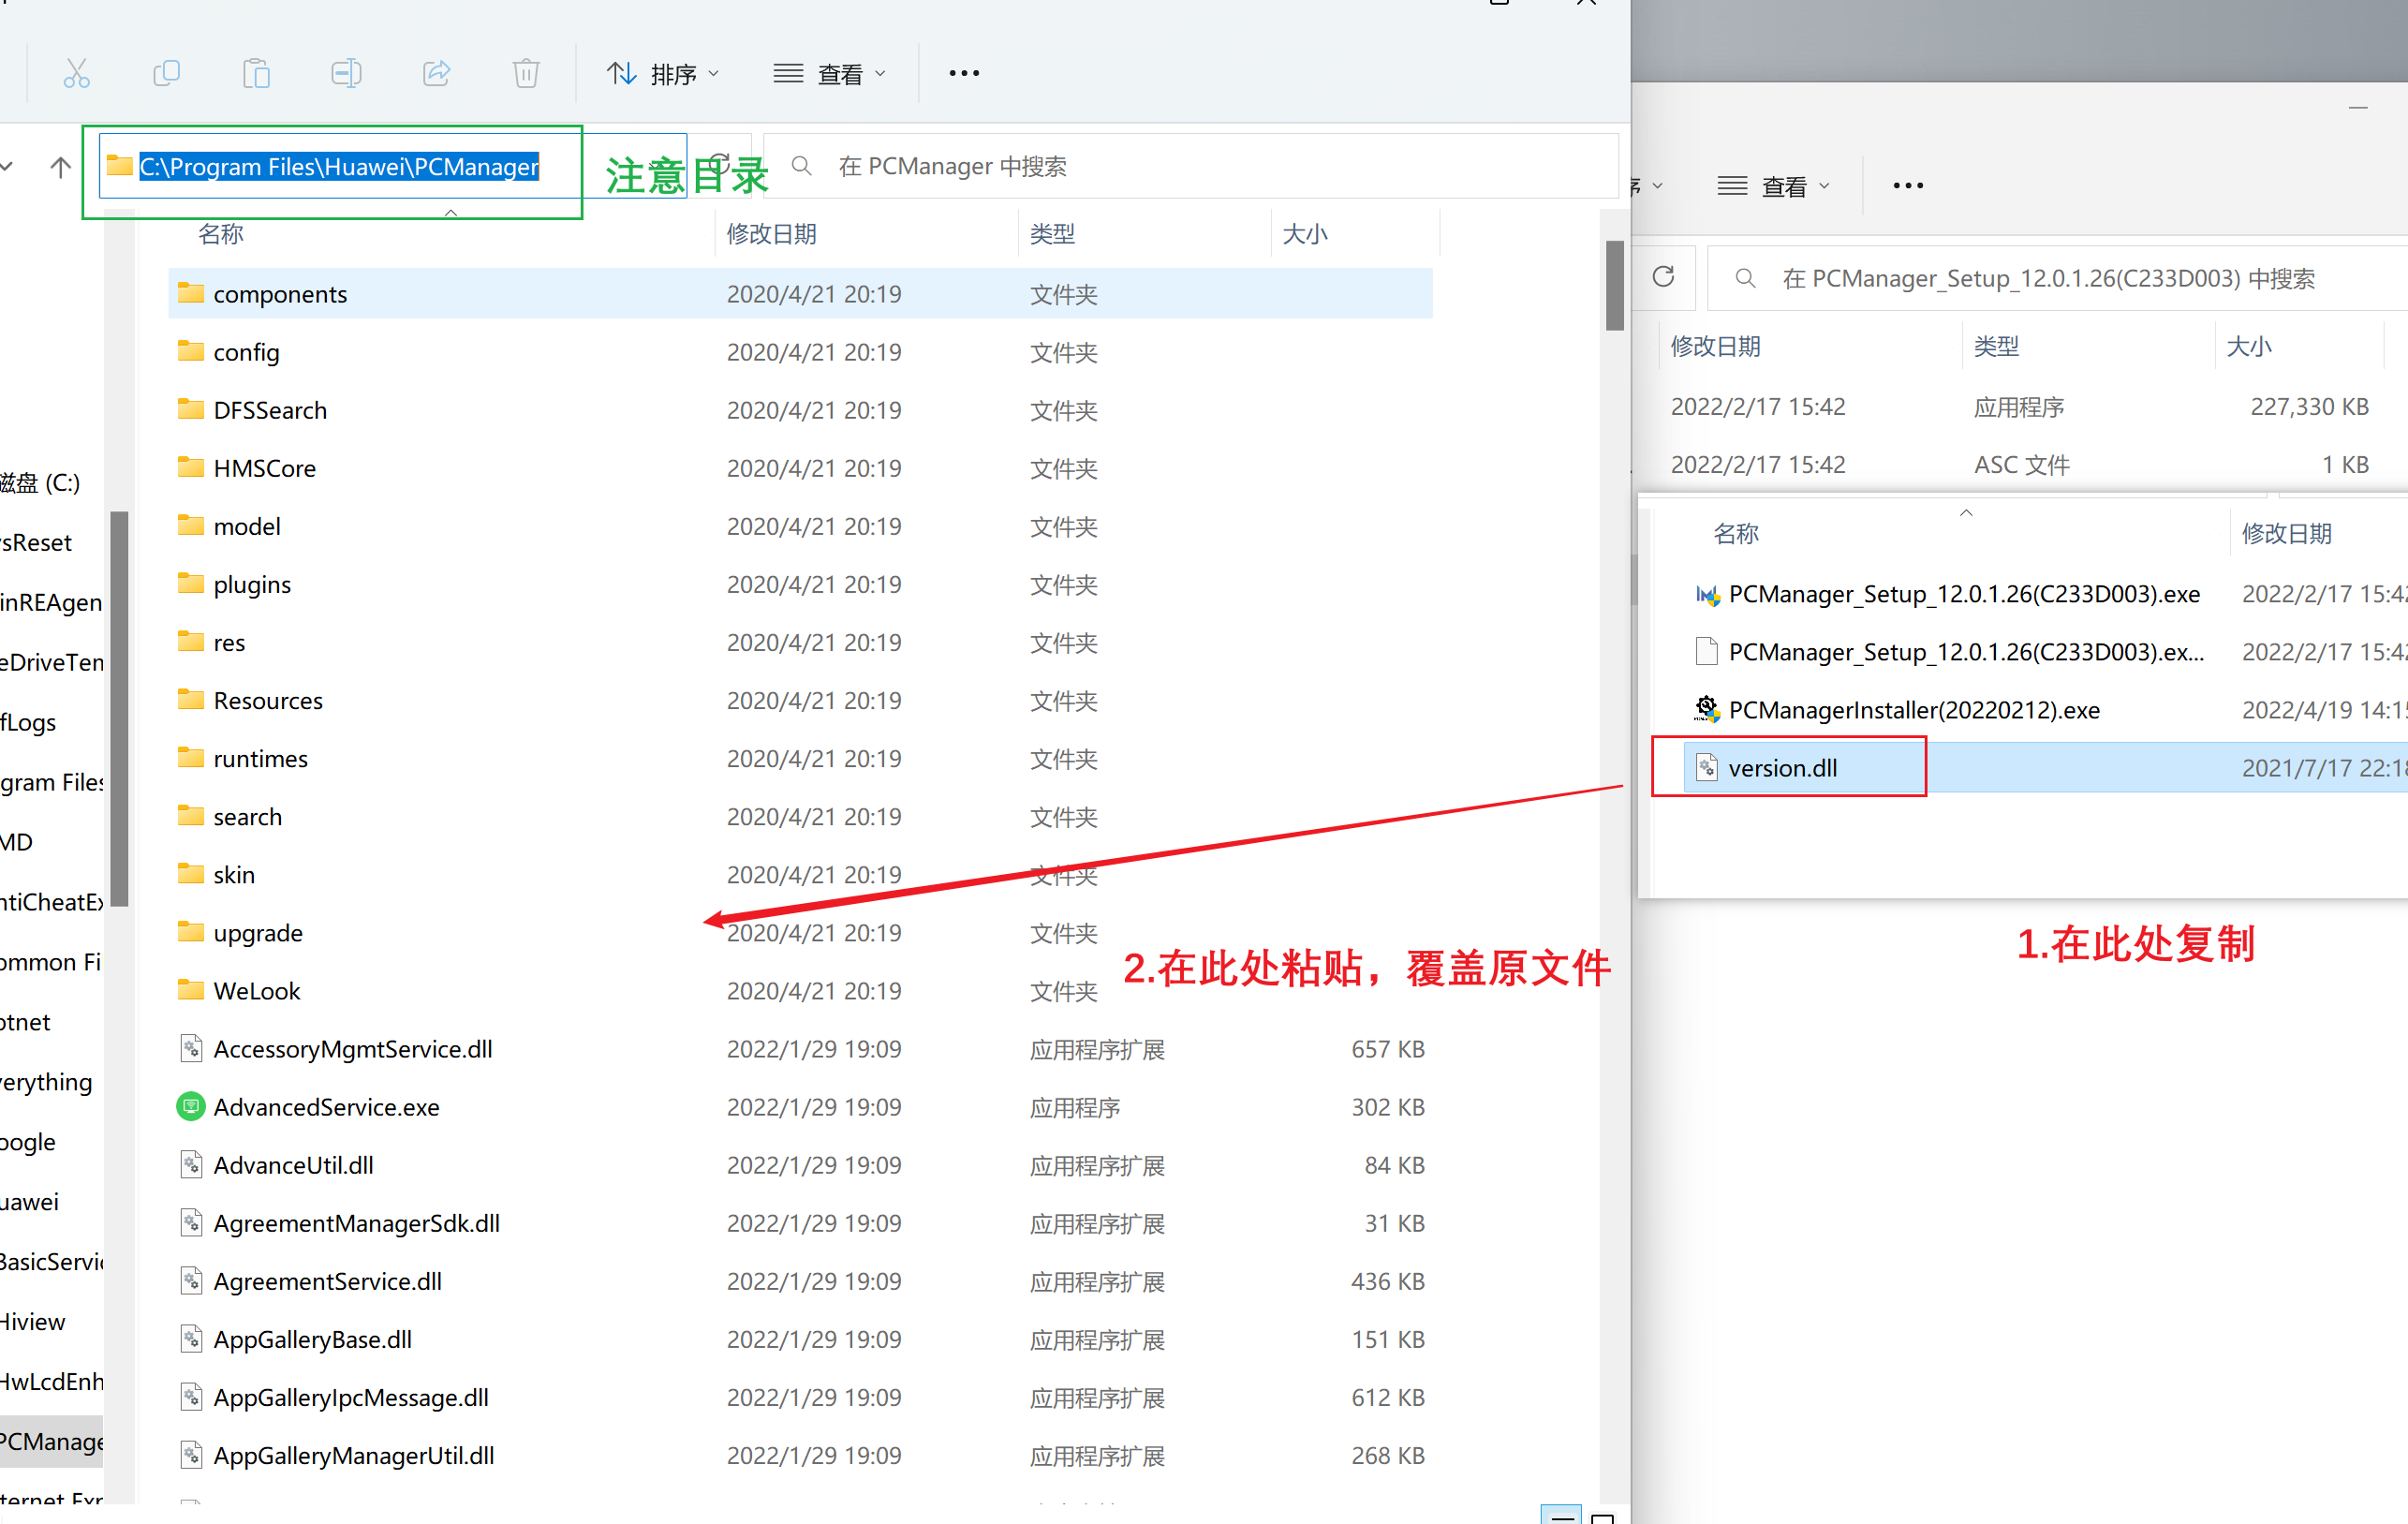Image resolution: width=2408 pixels, height=1524 pixels.
Task: Go up one folder with up arrow
Action: 60,167
